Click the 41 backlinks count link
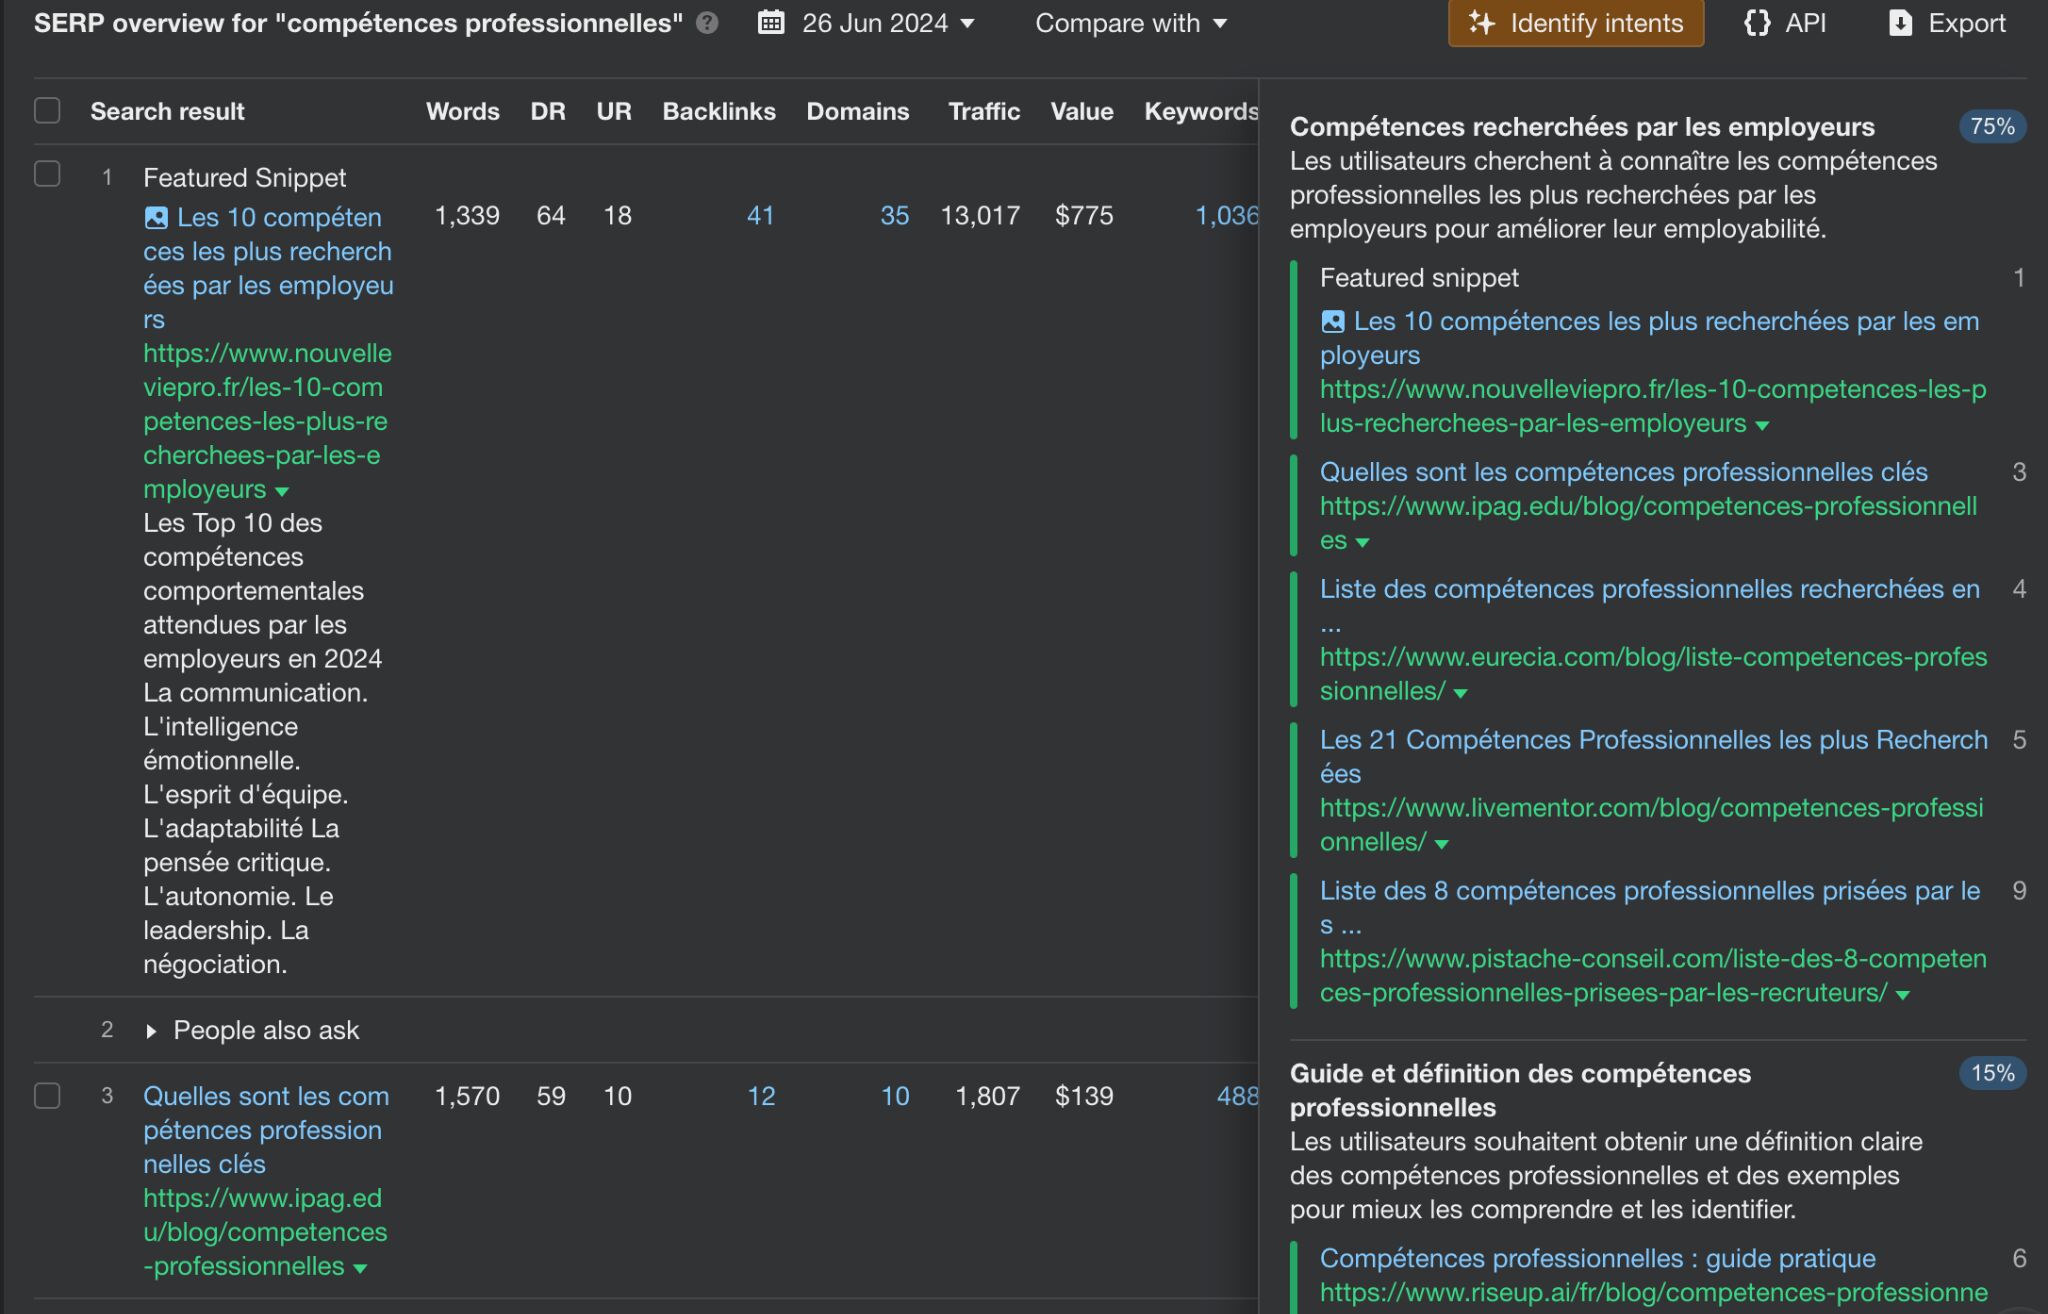 click(760, 216)
